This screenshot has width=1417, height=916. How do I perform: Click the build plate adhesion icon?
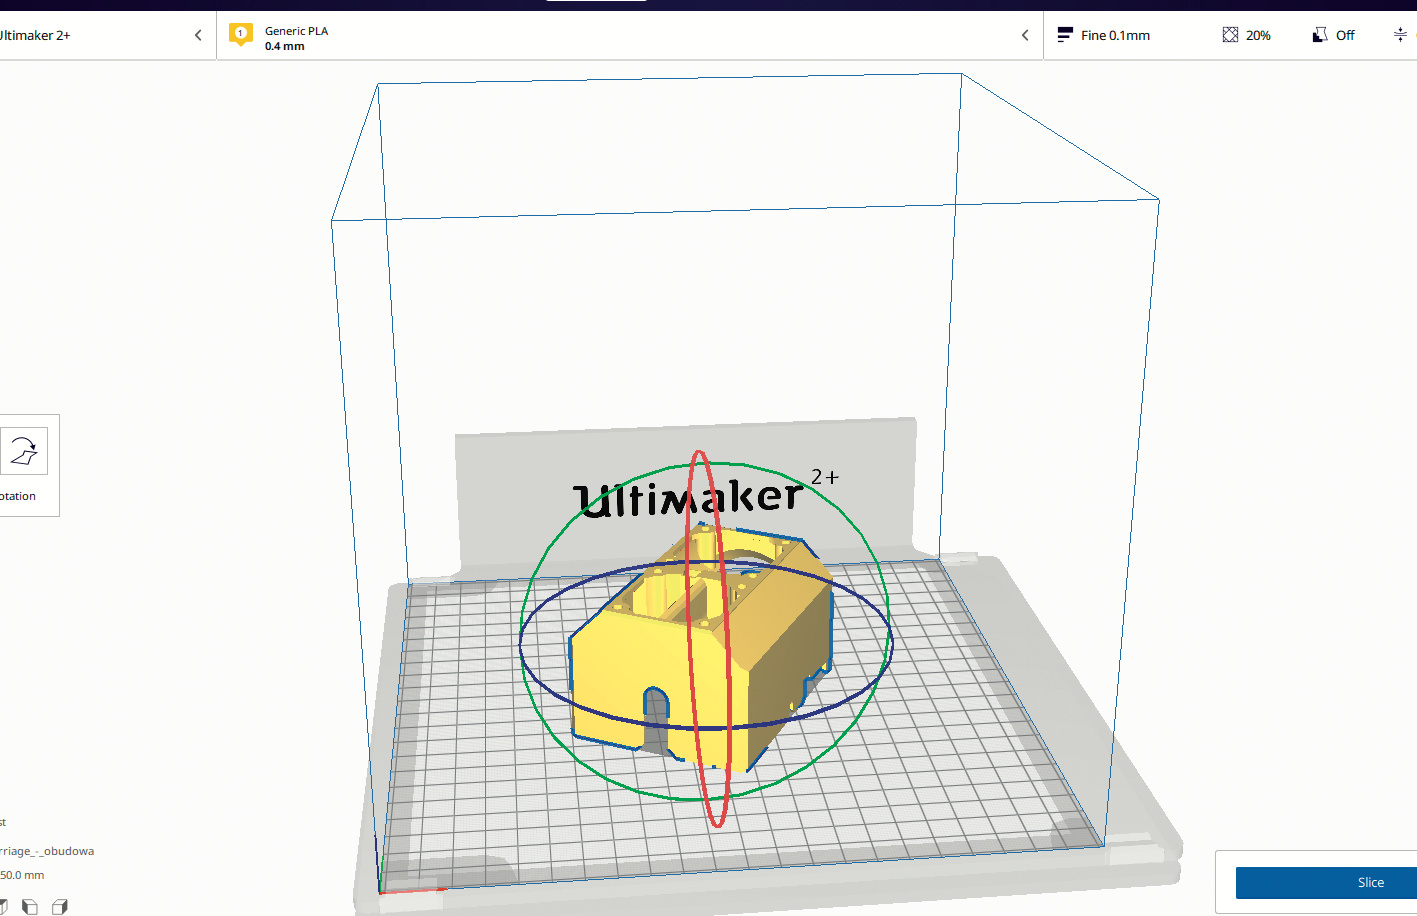(1400, 35)
